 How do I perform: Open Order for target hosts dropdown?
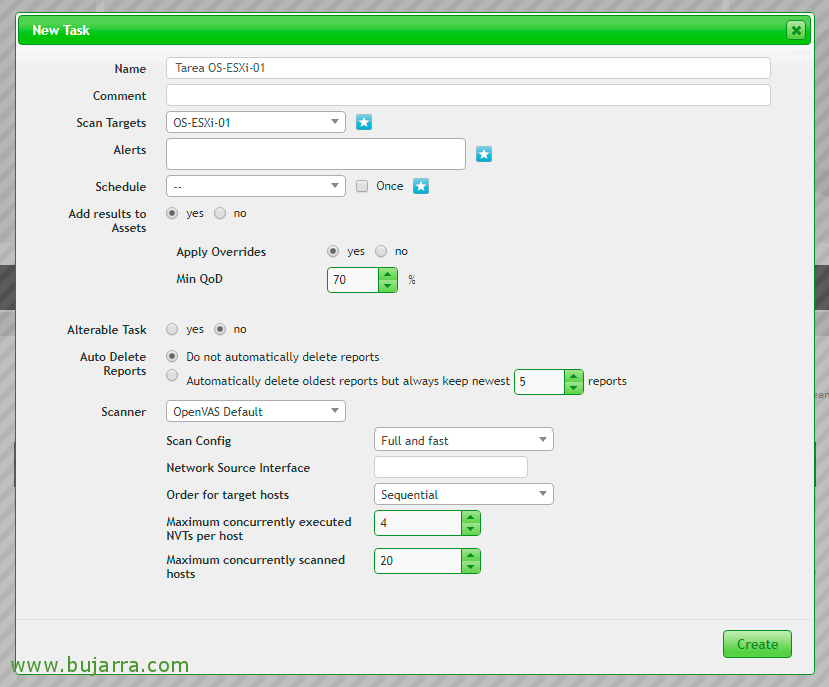coord(464,494)
